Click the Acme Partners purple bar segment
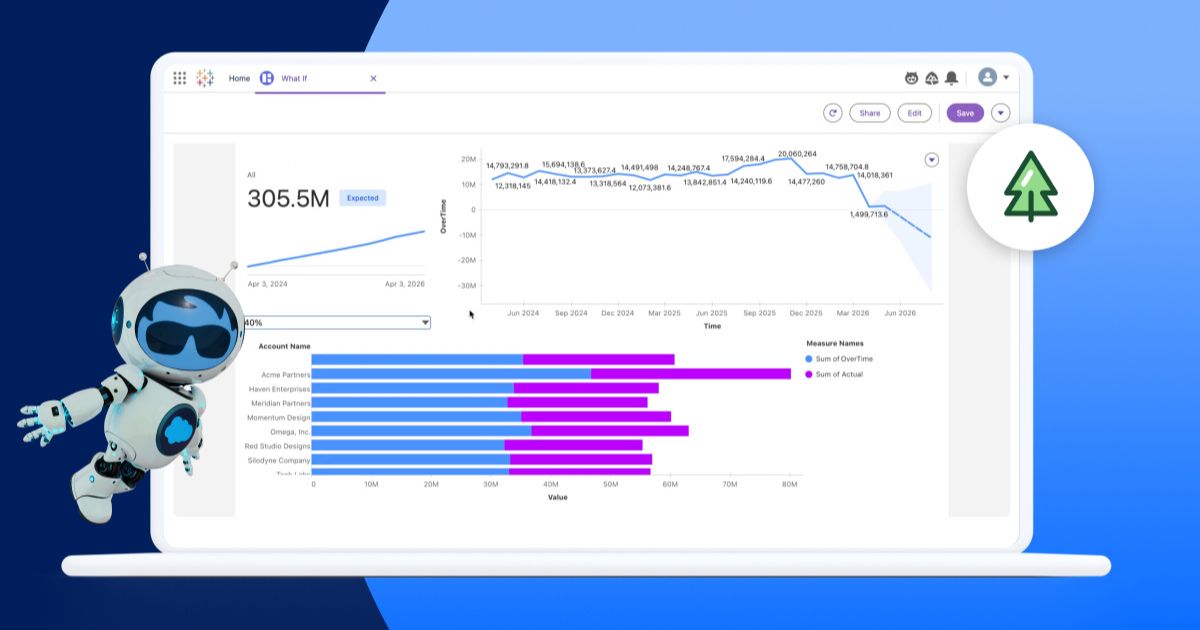Image resolution: width=1200 pixels, height=630 pixels. point(690,374)
